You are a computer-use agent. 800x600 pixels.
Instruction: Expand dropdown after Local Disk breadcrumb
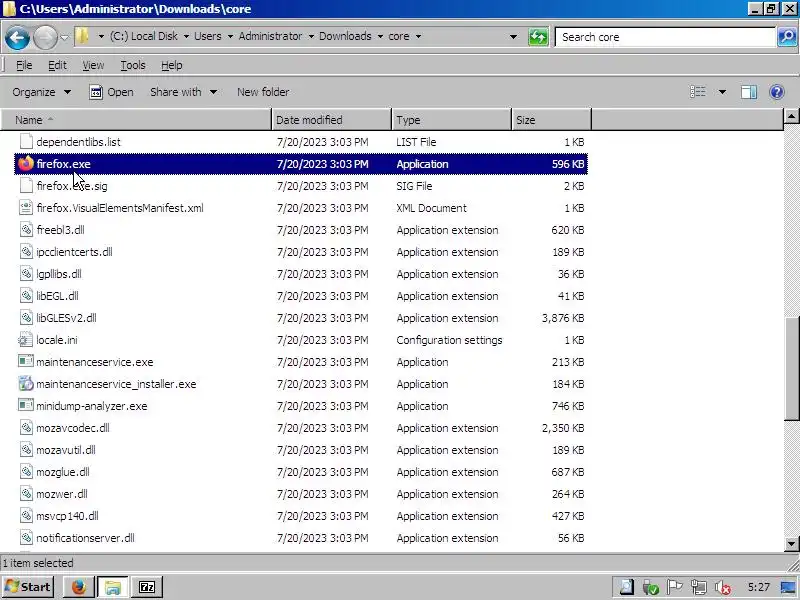[186, 37]
